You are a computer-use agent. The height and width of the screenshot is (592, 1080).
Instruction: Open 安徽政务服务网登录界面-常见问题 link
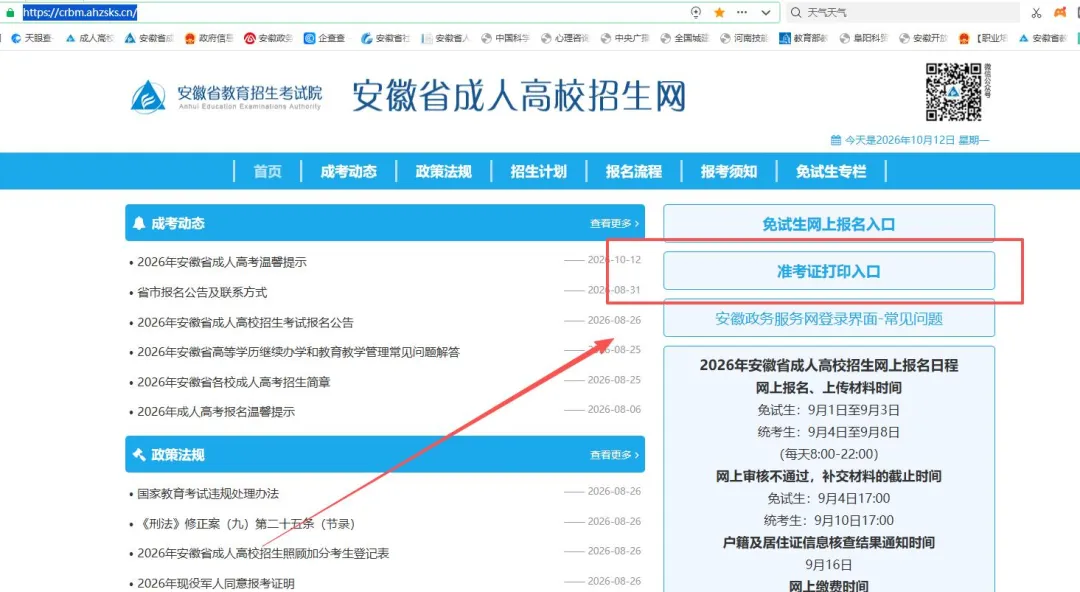click(829, 319)
